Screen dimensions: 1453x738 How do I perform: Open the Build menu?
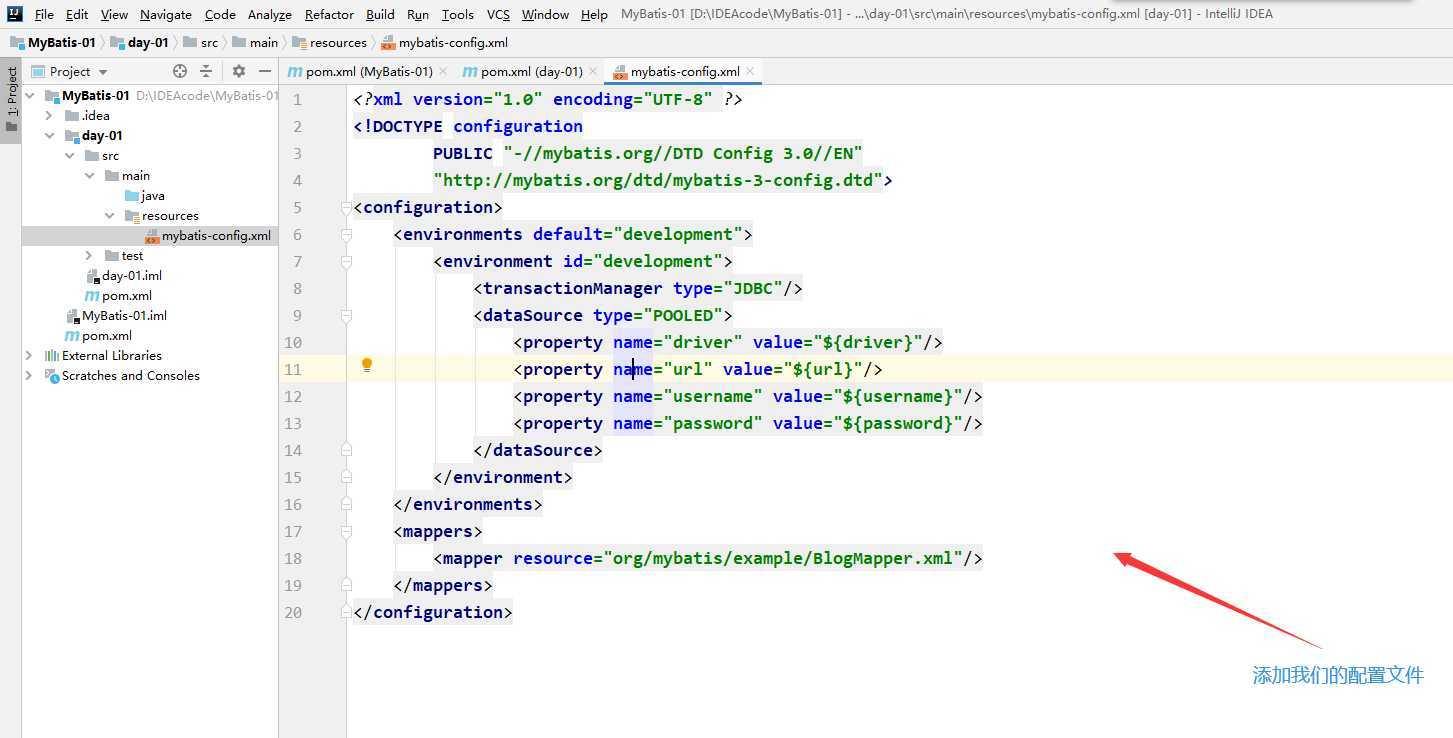[x=380, y=14]
